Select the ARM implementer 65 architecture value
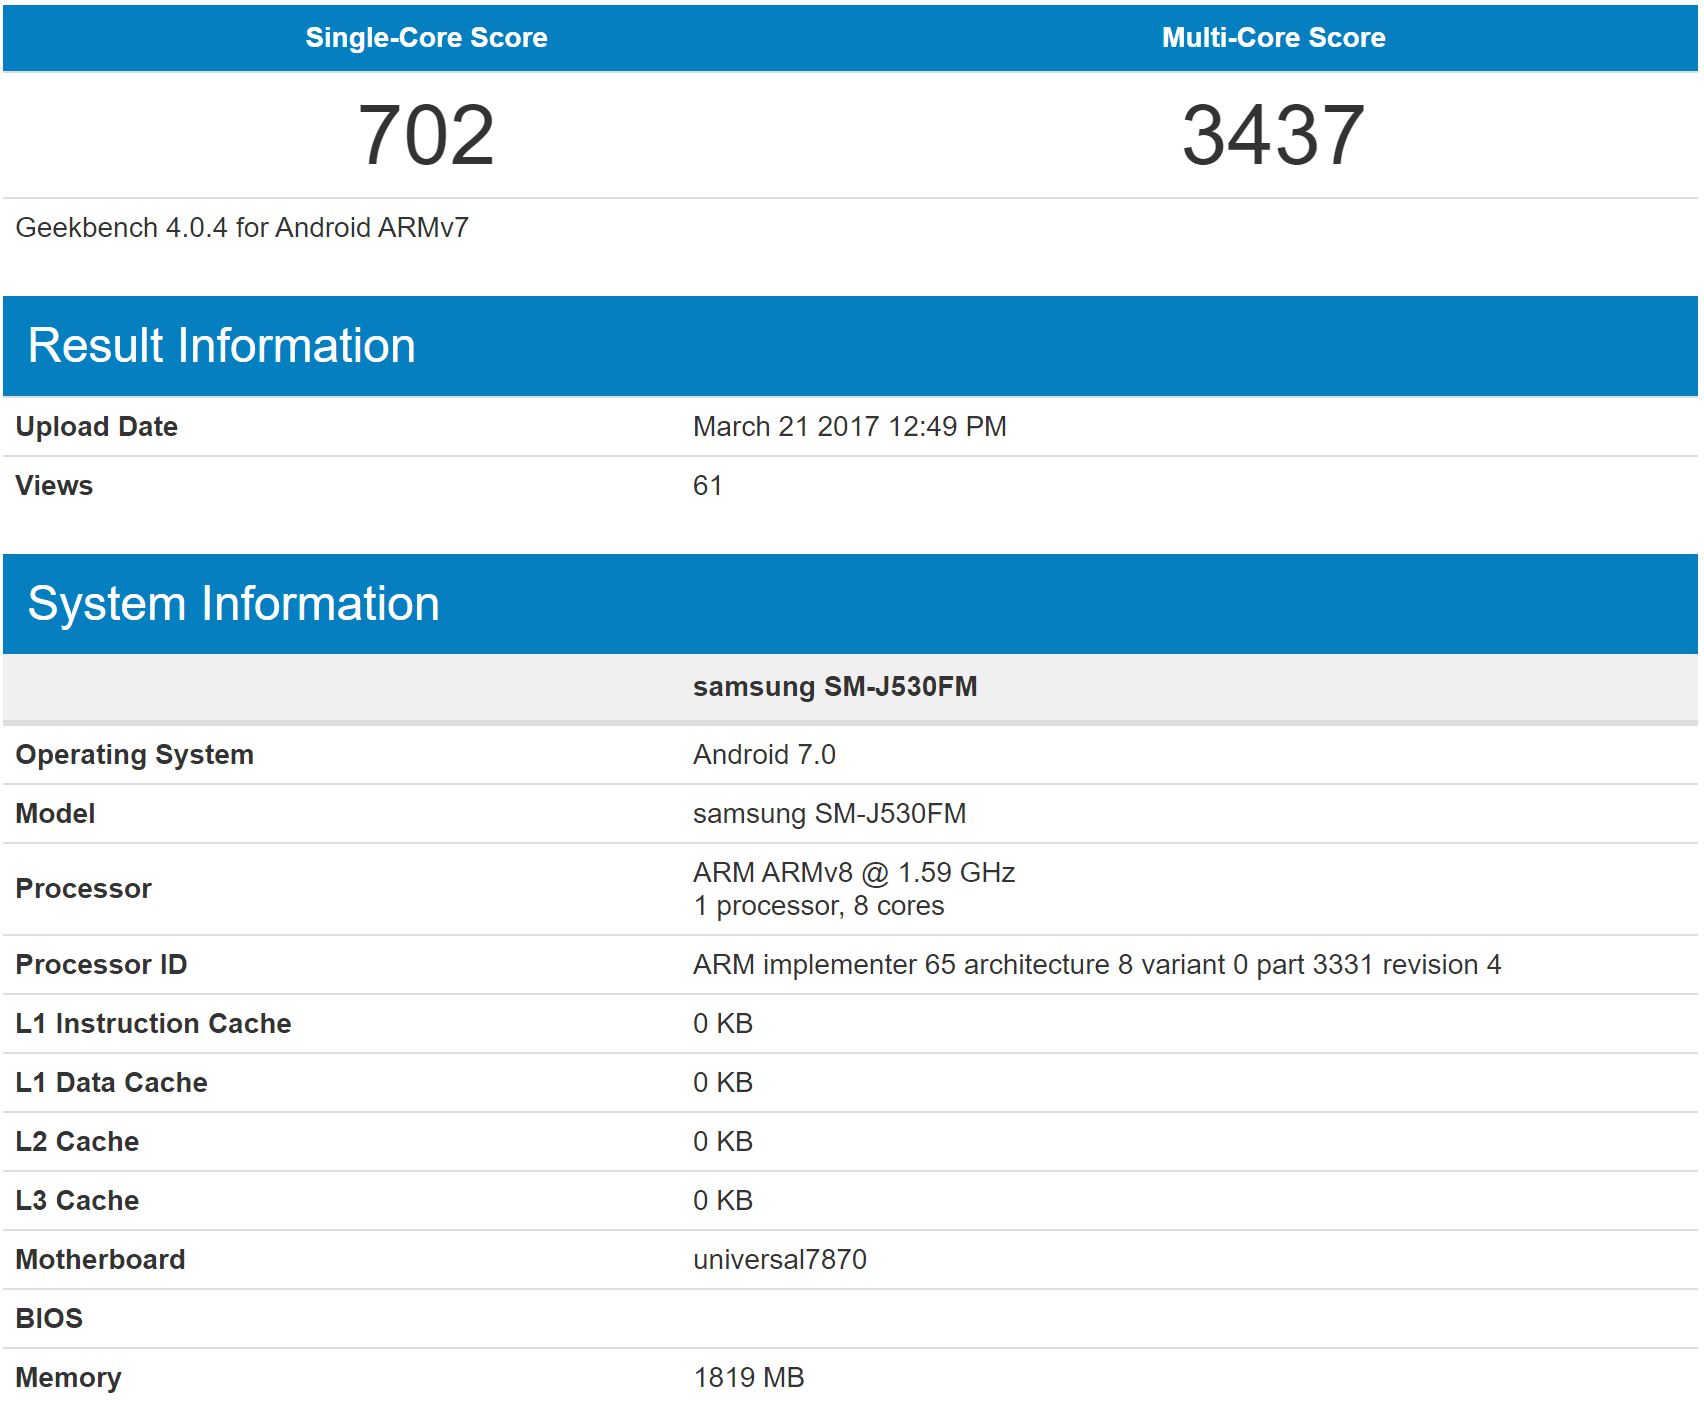Image resolution: width=1704 pixels, height=1410 pixels. pyautogui.click(x=1097, y=965)
